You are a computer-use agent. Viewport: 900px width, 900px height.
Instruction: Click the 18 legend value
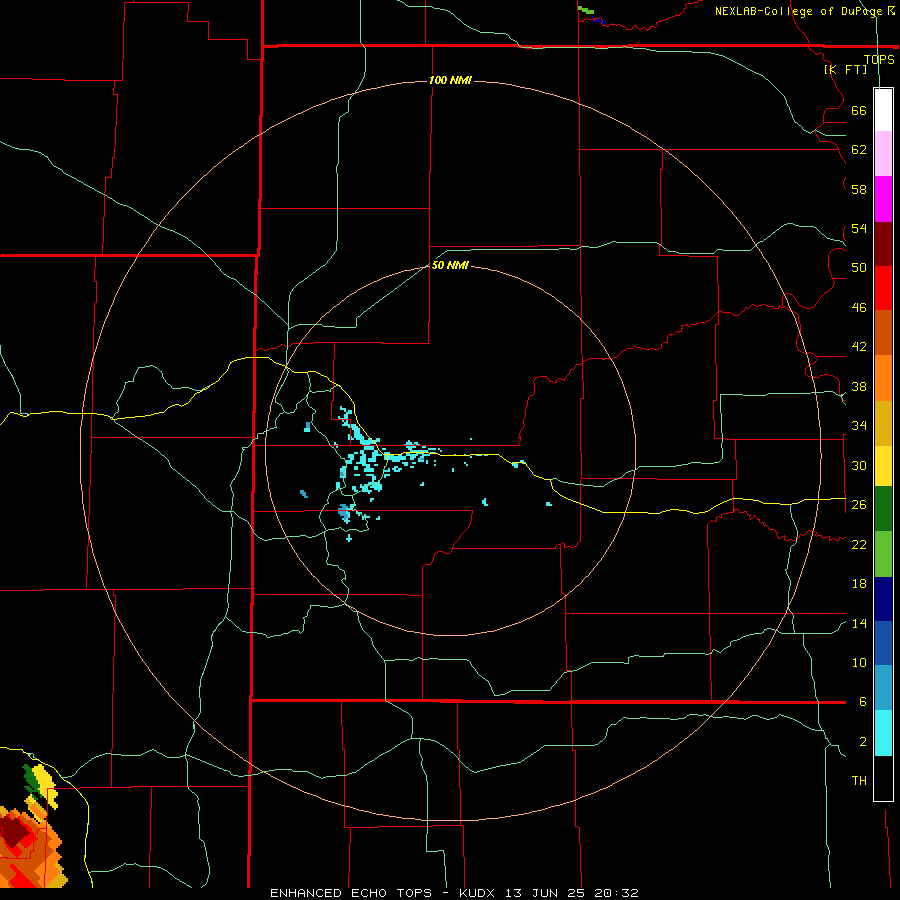859,584
